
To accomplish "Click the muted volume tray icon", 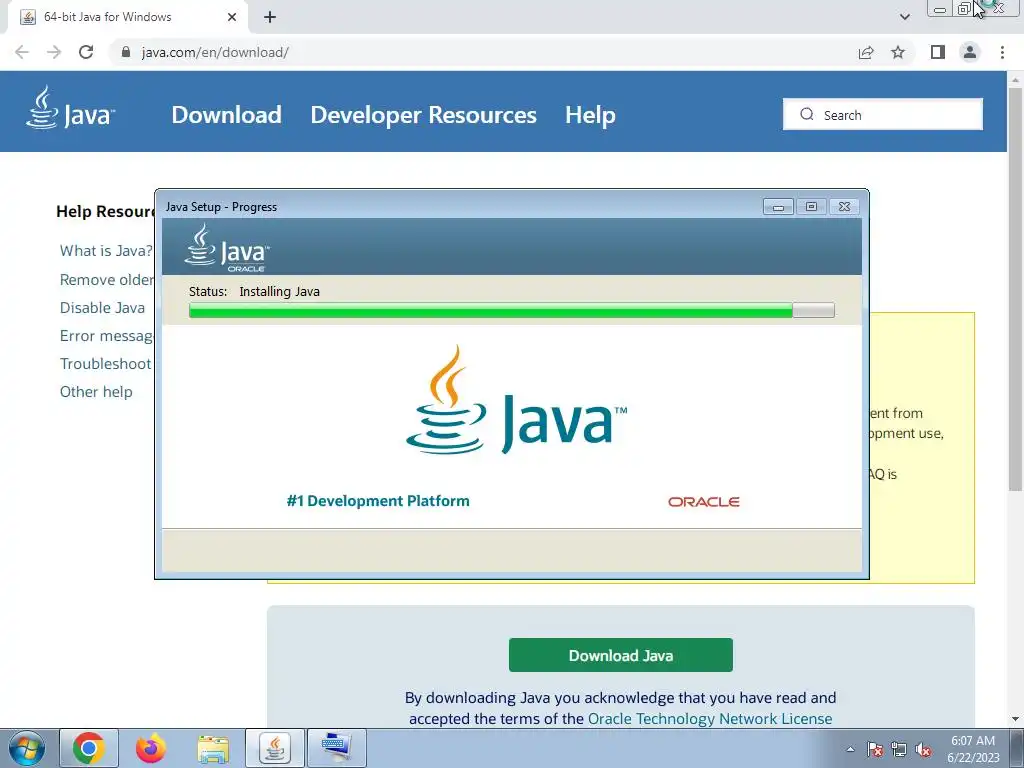I will pyautogui.click(x=923, y=749).
